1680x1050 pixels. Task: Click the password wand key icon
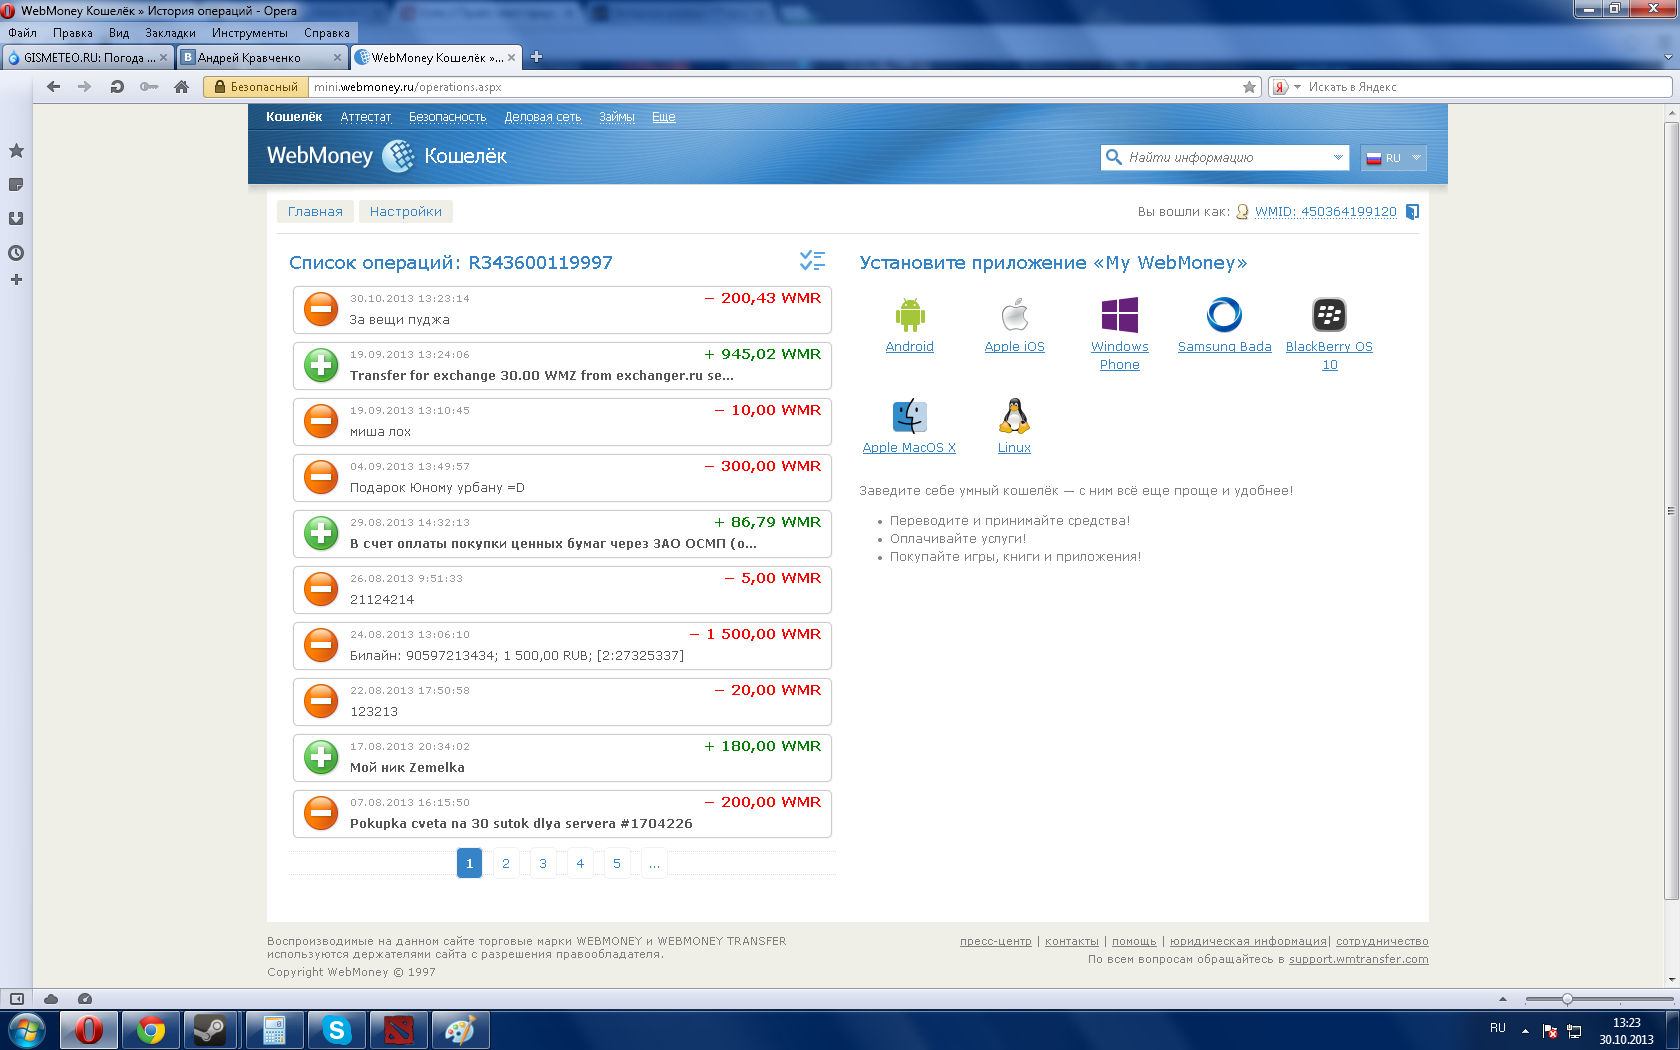[x=149, y=87]
